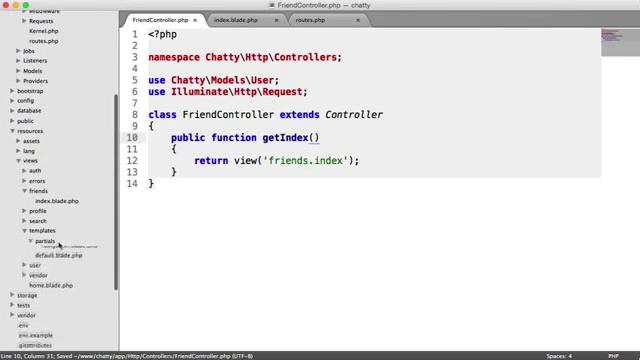Screen dimensions: 640x360
Task: Open the .env.example file
Action: tap(36, 336)
